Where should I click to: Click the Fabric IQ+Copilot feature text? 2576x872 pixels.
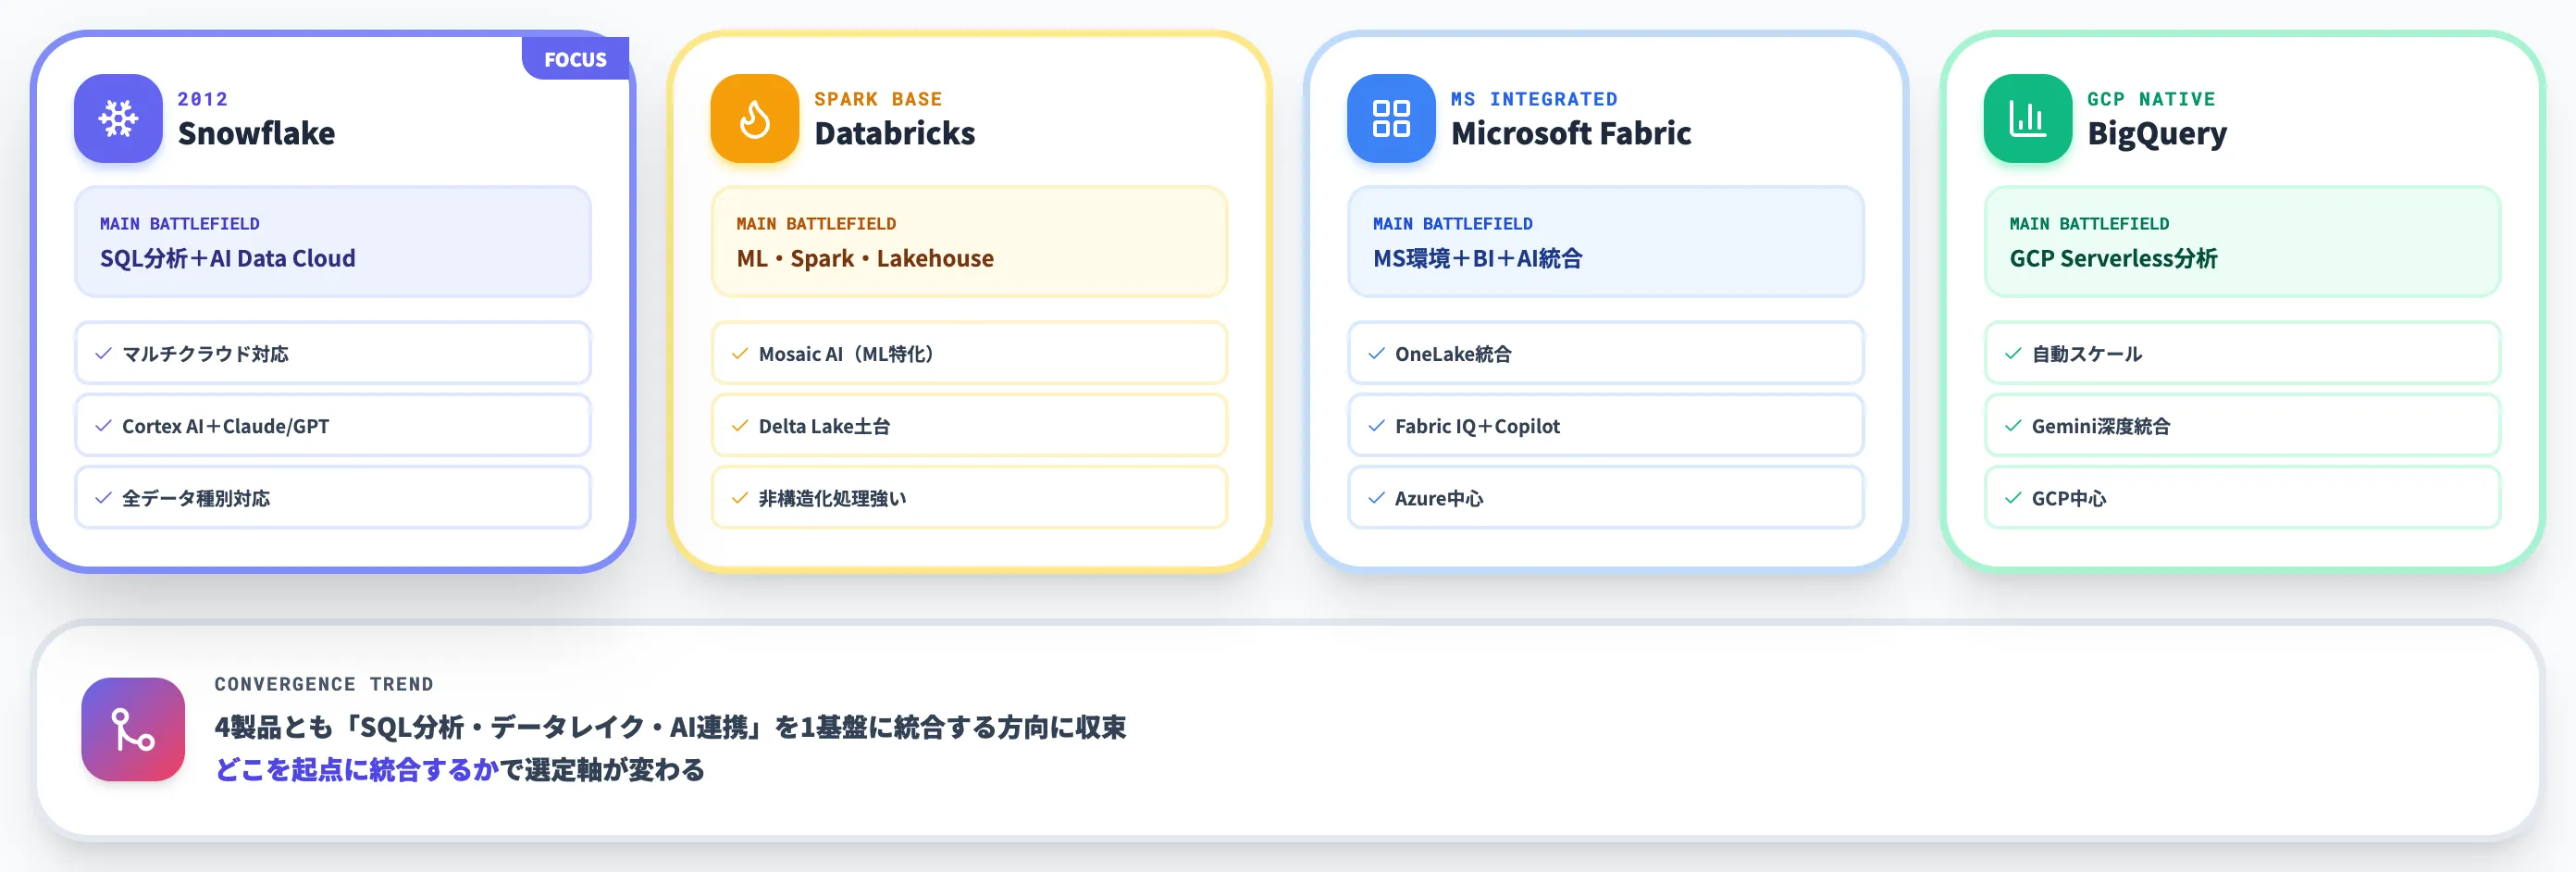click(x=1477, y=426)
